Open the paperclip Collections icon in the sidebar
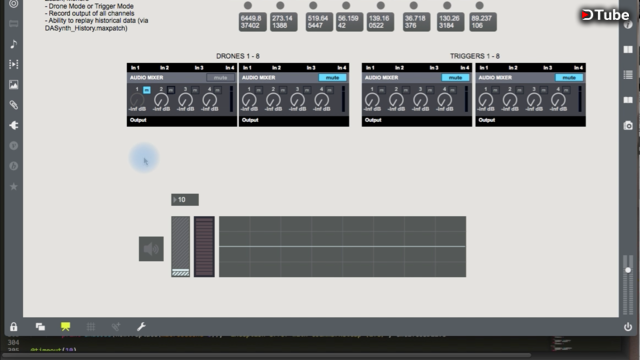640x360 pixels. pyautogui.click(x=13, y=105)
